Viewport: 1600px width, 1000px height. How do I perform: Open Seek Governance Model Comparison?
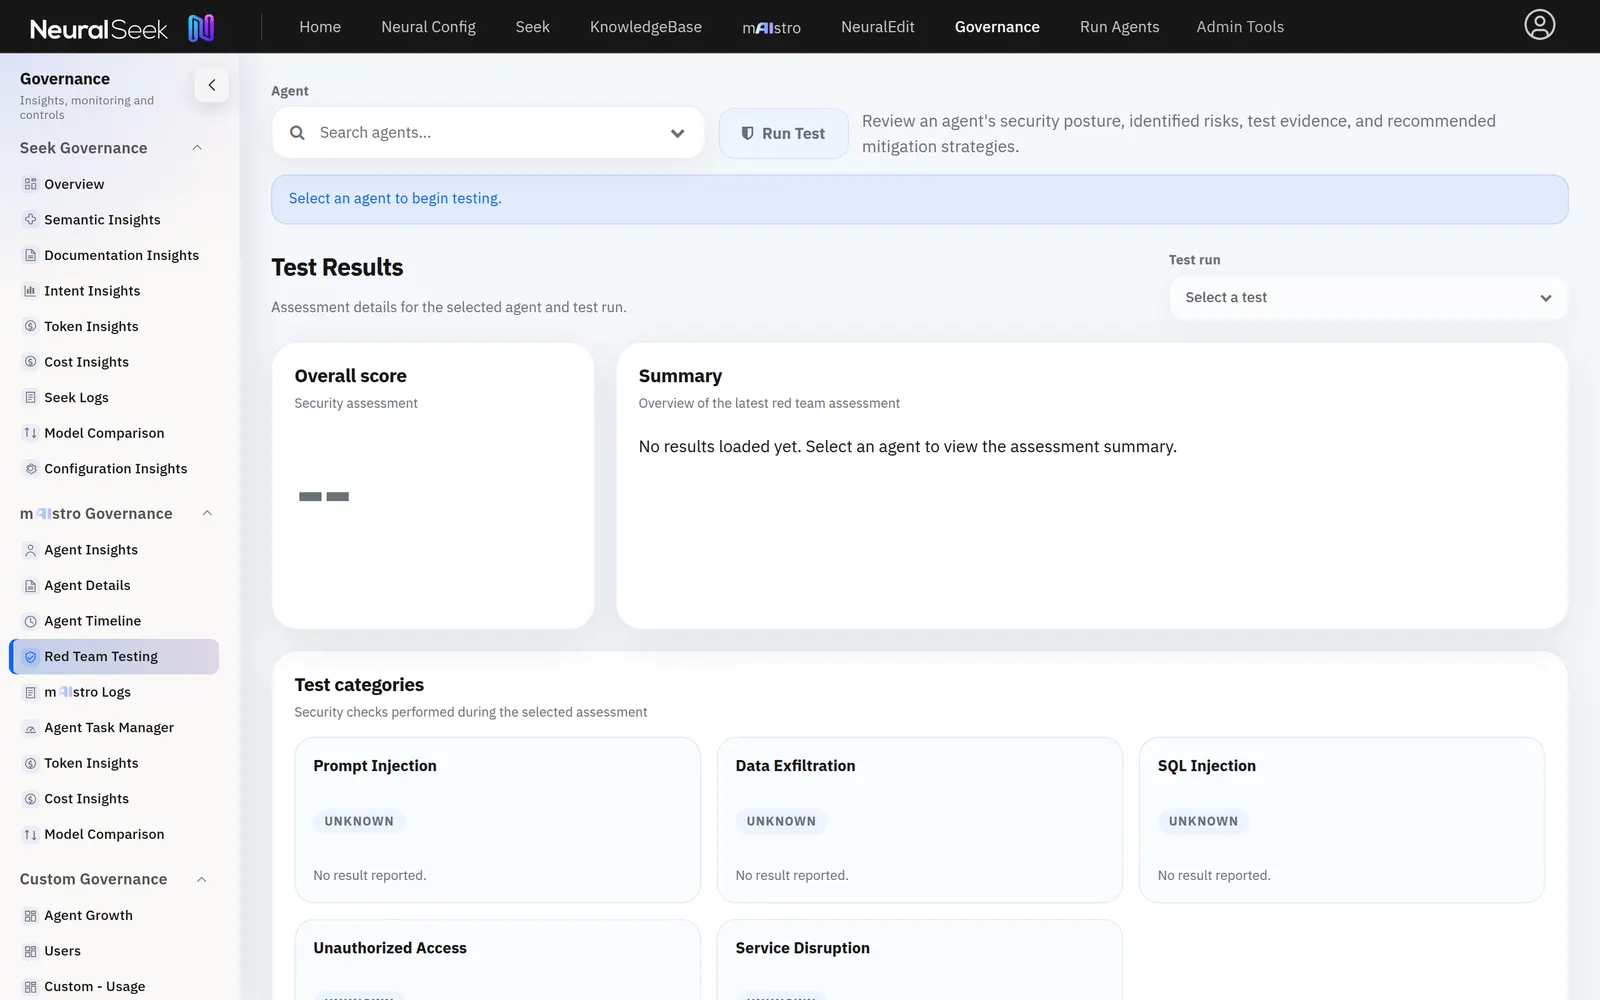point(114,433)
